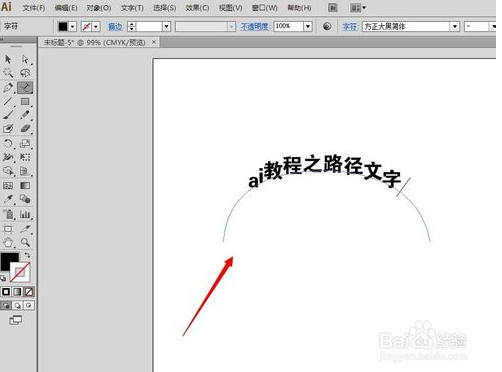Screen dimensions: 502x372
Task: Enable Draw Inside mode
Action: pos(29,305)
